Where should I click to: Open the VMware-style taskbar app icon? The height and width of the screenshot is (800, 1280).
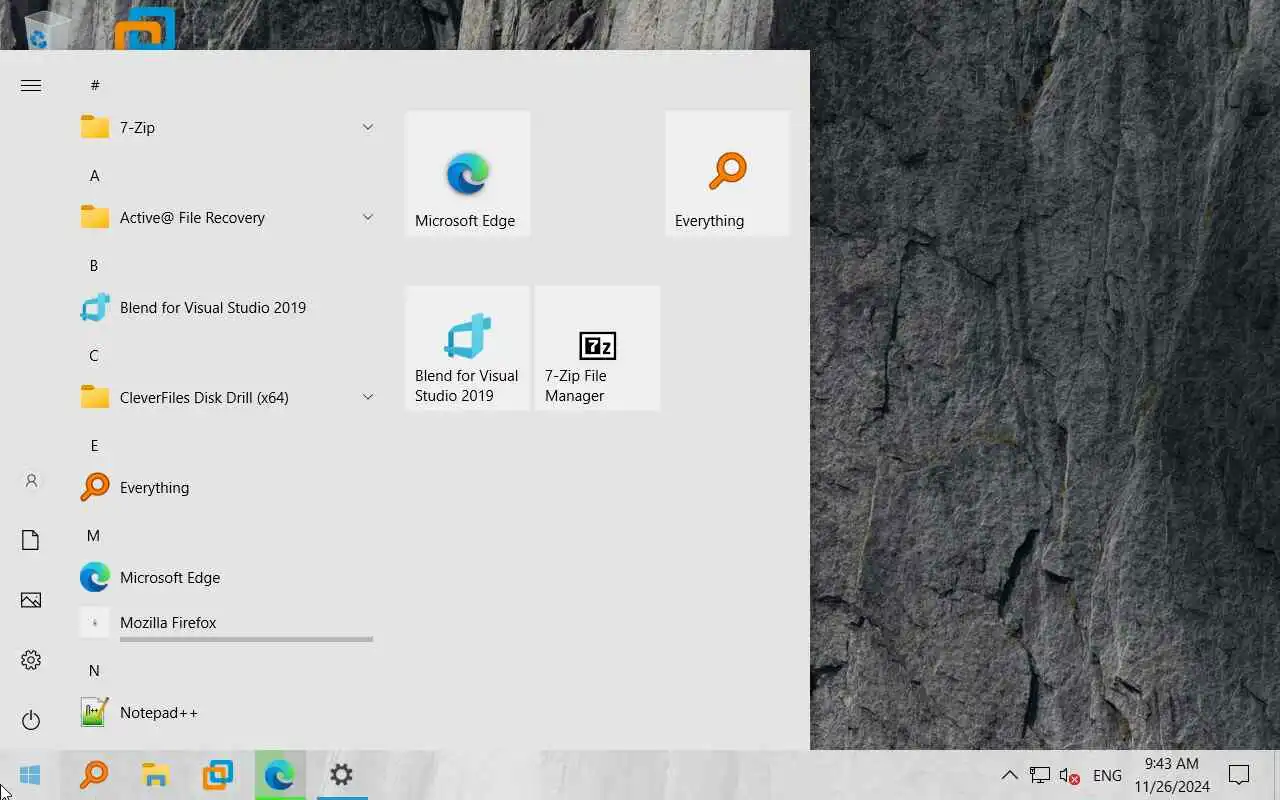[x=217, y=775]
